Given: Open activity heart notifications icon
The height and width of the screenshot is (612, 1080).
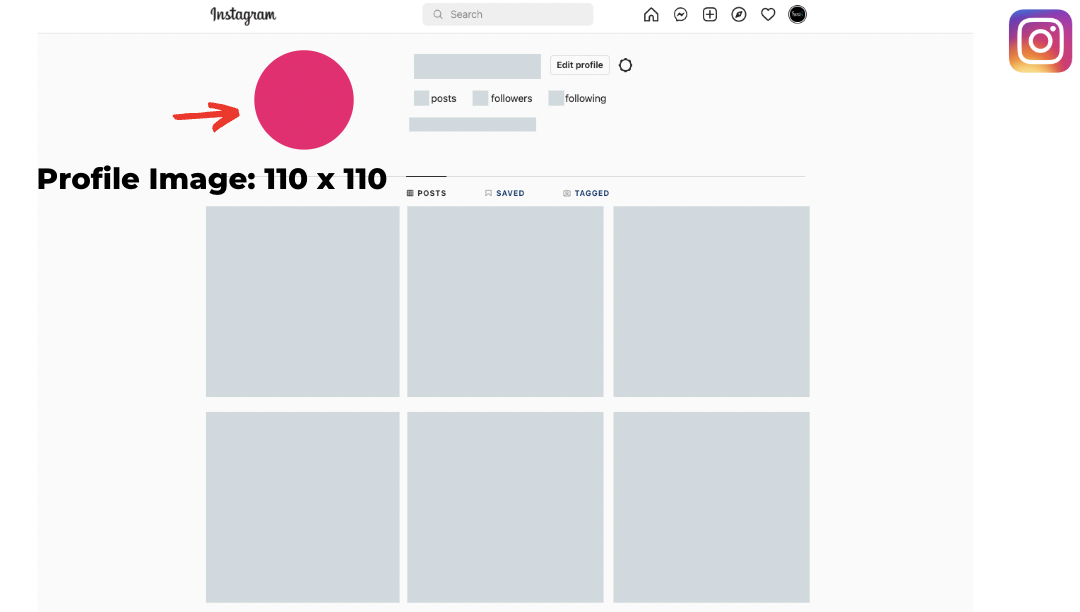Looking at the screenshot, I should 768,14.
